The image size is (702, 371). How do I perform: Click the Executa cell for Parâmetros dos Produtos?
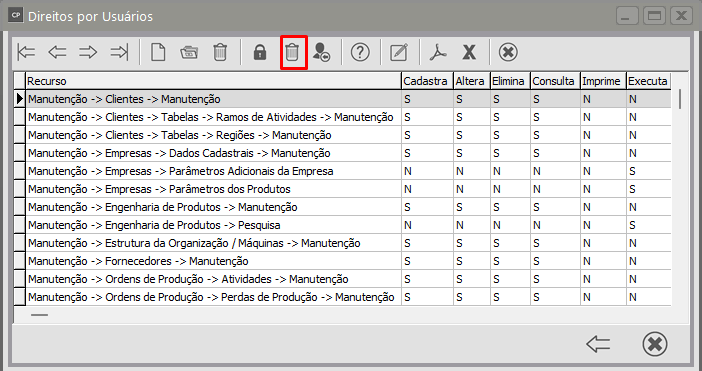pos(648,189)
